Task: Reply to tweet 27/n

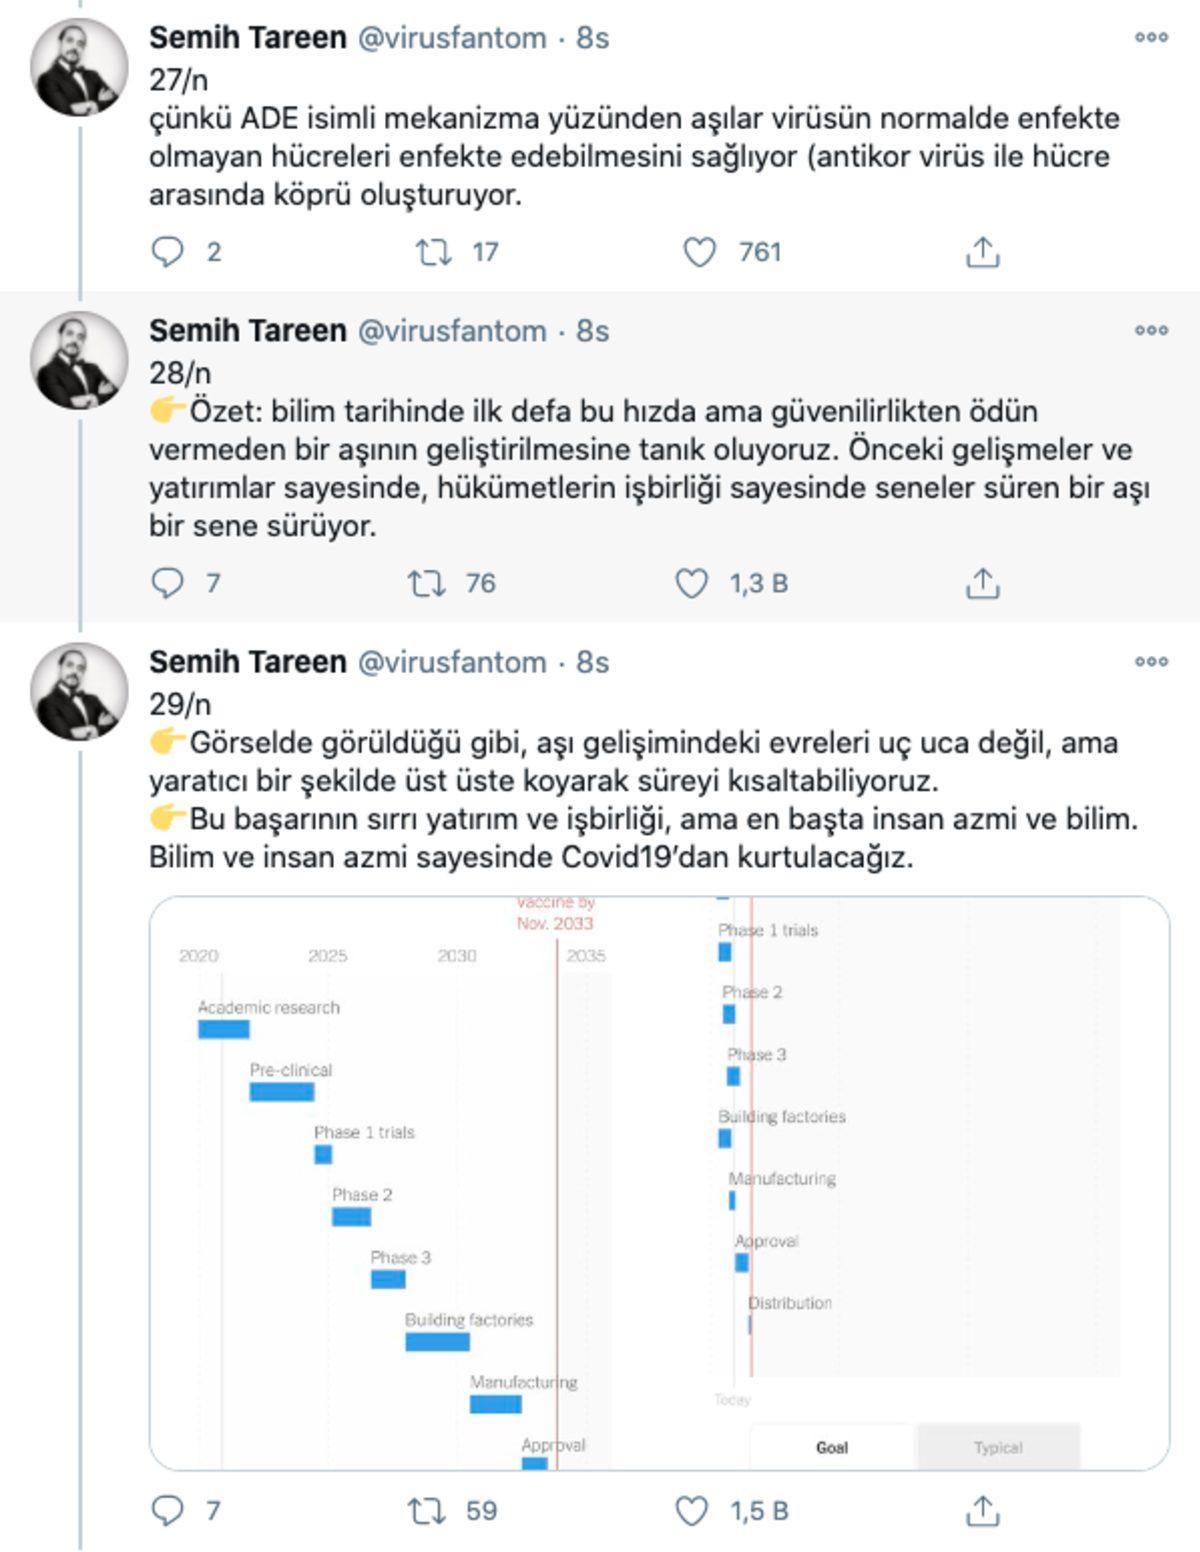Action: pyautogui.click(x=166, y=252)
